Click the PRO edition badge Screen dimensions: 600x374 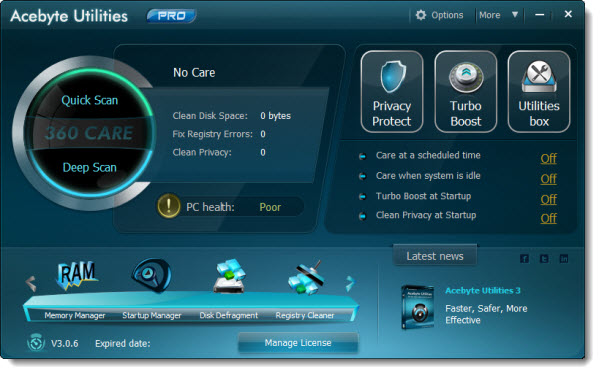[x=171, y=16]
